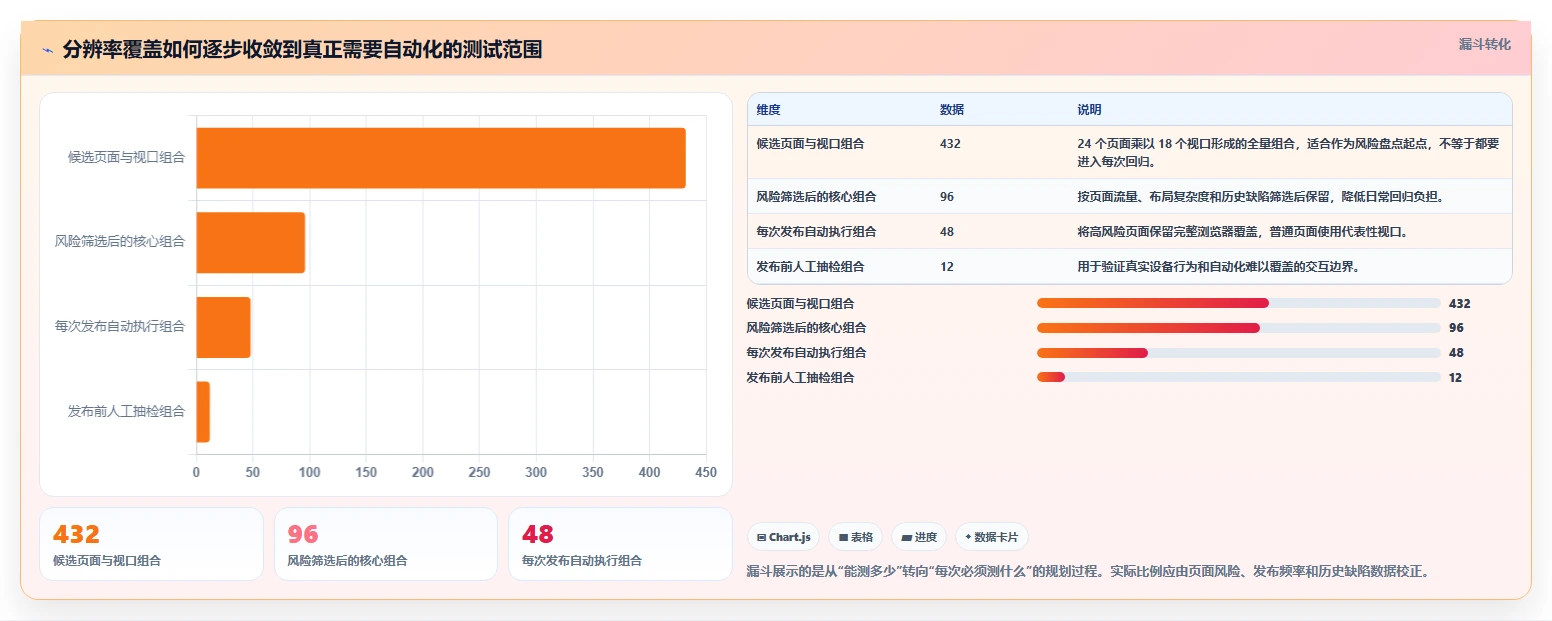This screenshot has width=1552, height=621.
Task: Select the Chart.js chip
Action: 783,537
